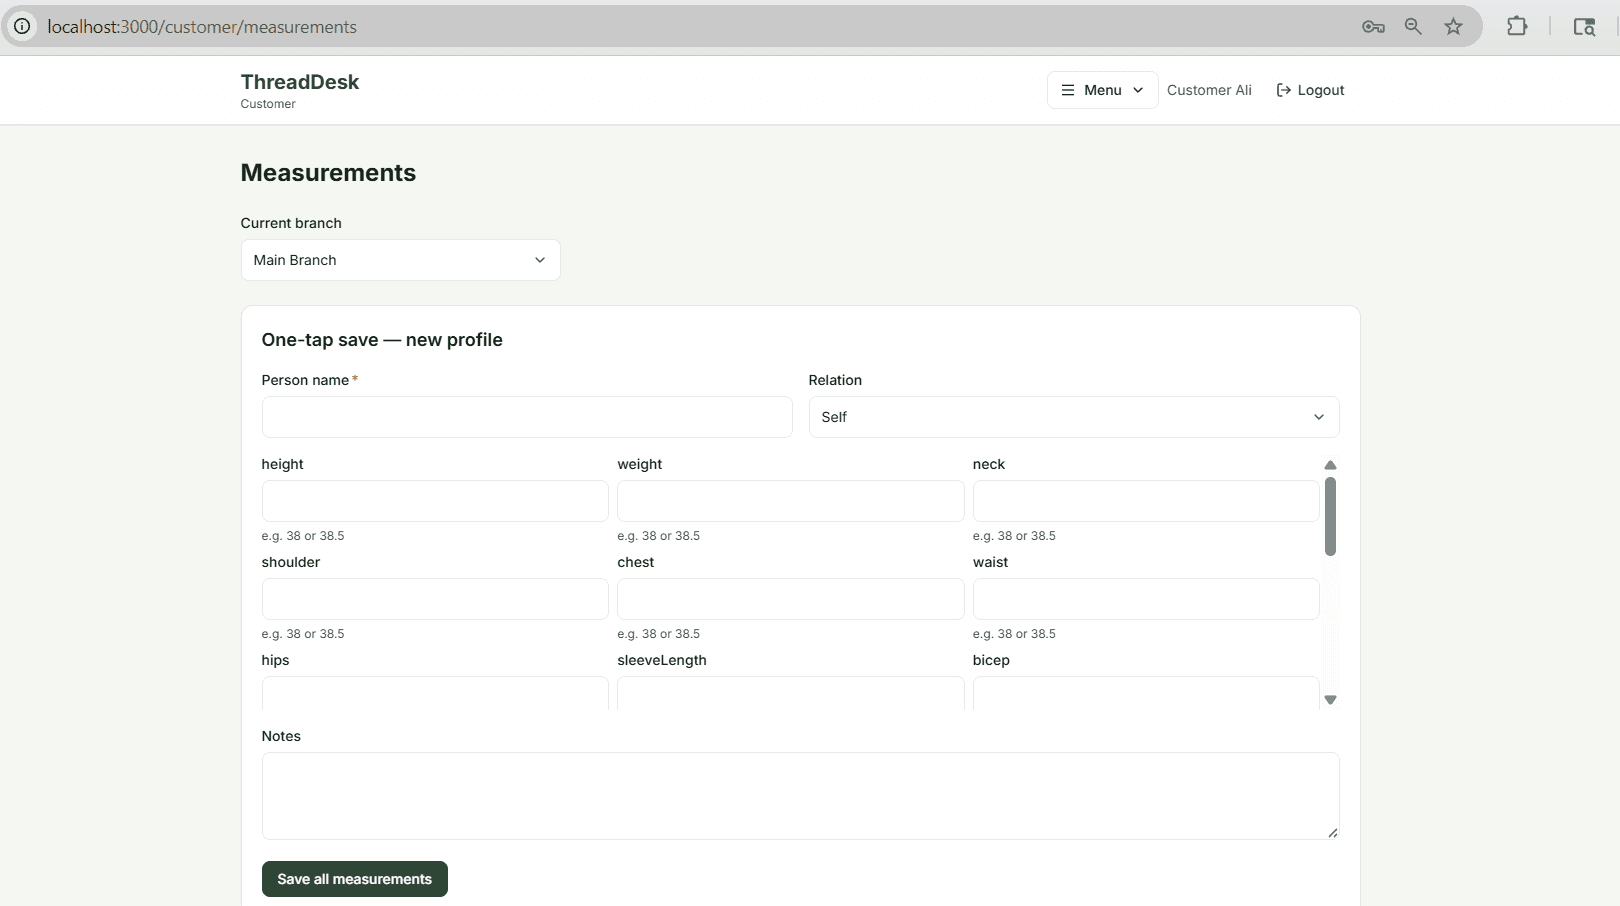Open the Menu dropdown in header

pos(1102,90)
